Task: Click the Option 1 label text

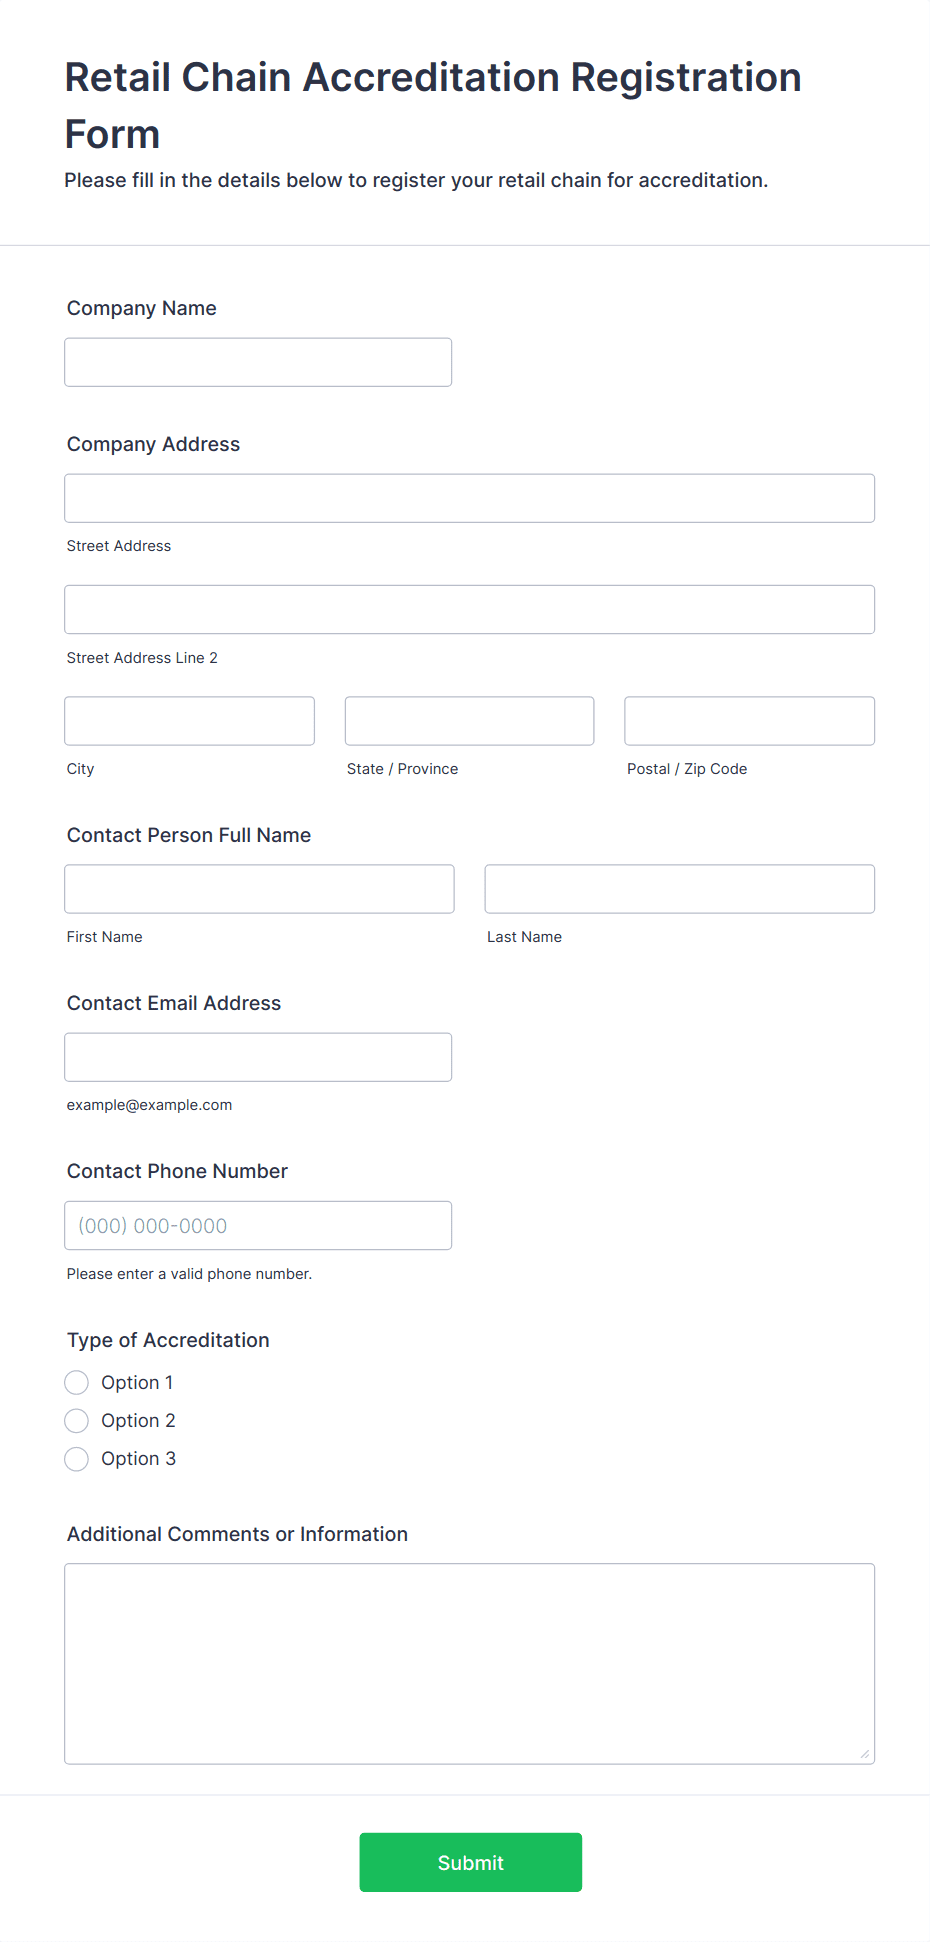Action: click(x=137, y=1383)
